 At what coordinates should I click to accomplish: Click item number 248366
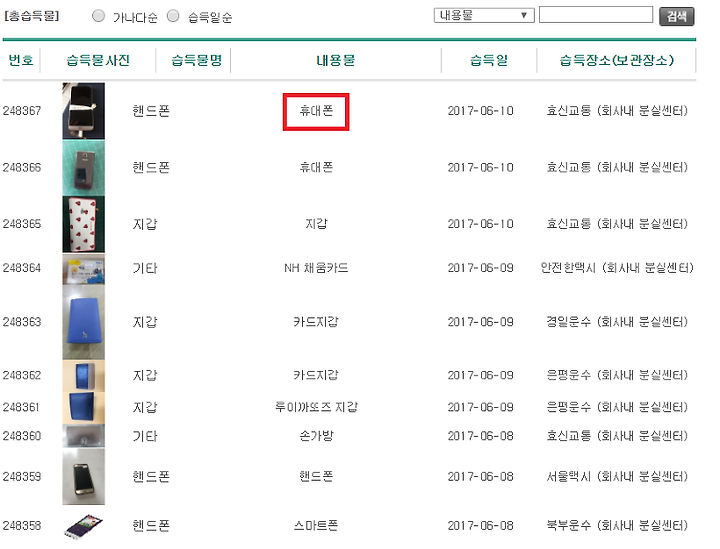point(22,168)
